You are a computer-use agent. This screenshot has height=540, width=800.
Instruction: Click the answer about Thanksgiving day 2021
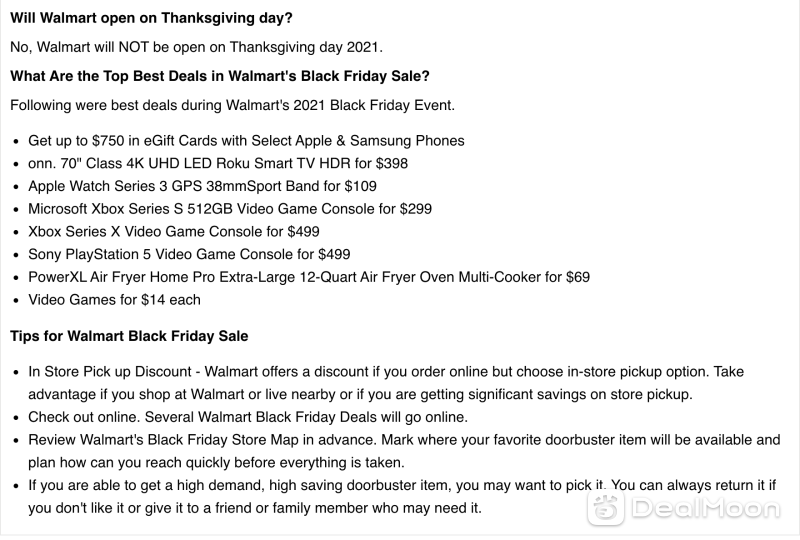pos(196,47)
